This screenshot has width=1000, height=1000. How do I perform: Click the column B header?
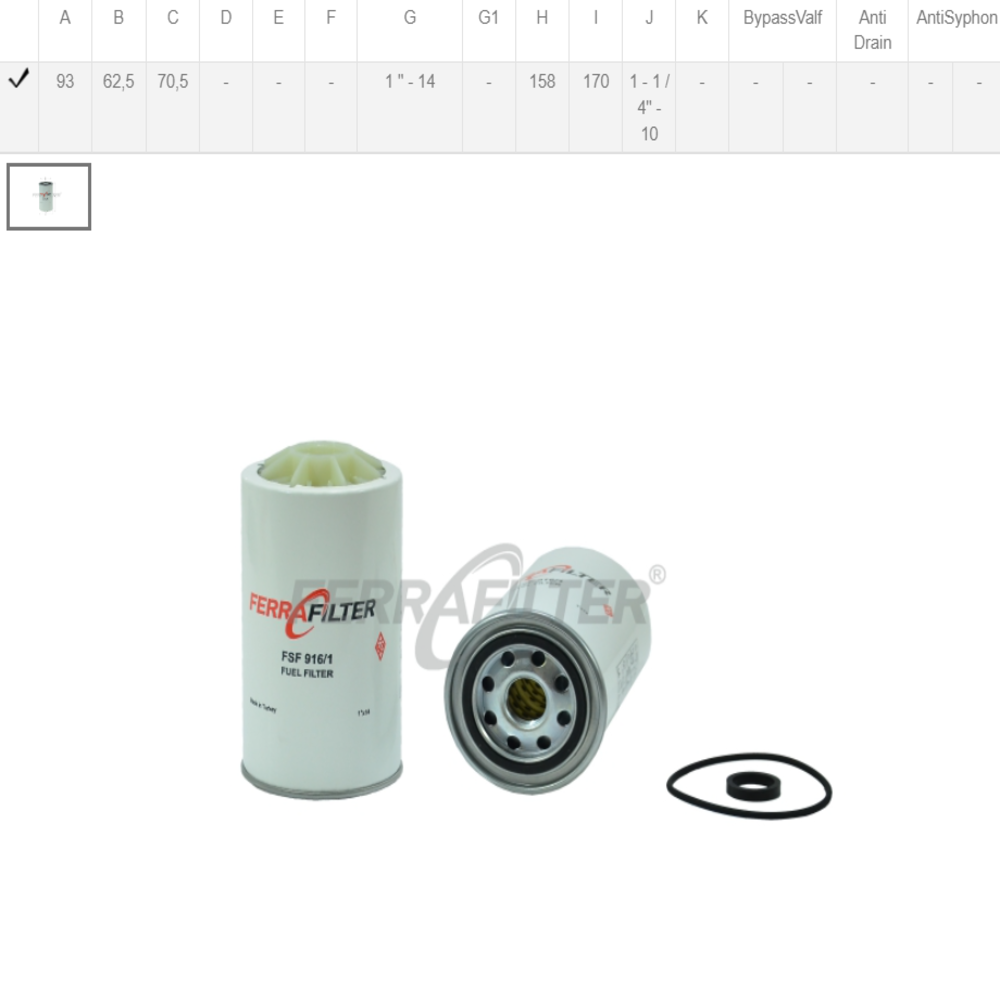click(x=119, y=18)
